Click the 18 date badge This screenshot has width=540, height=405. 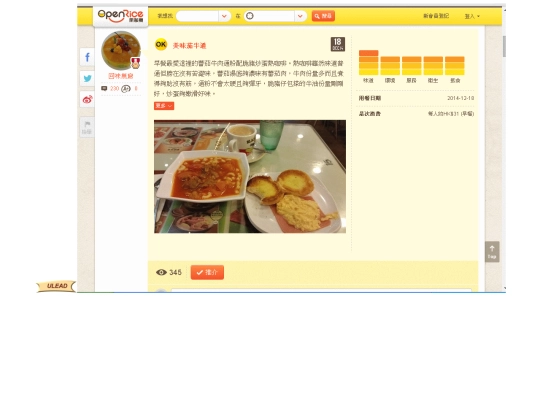coord(338,44)
